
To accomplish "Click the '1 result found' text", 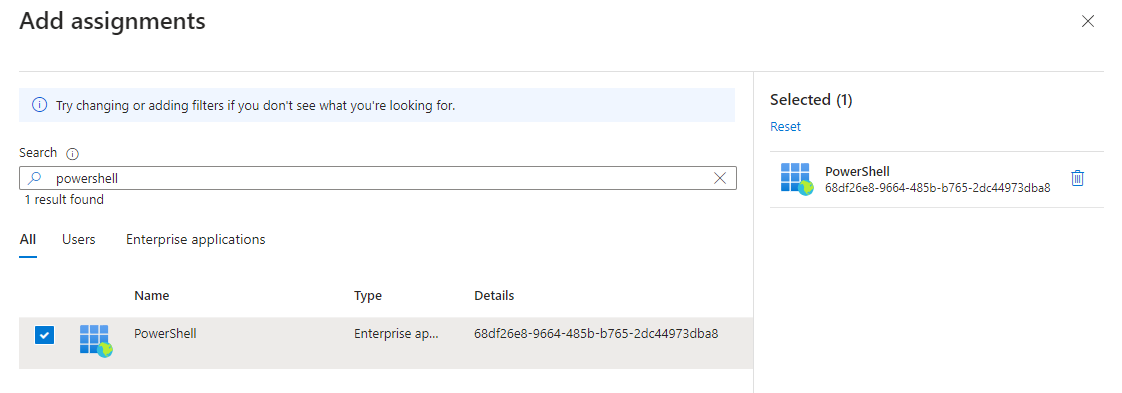I will [64, 200].
